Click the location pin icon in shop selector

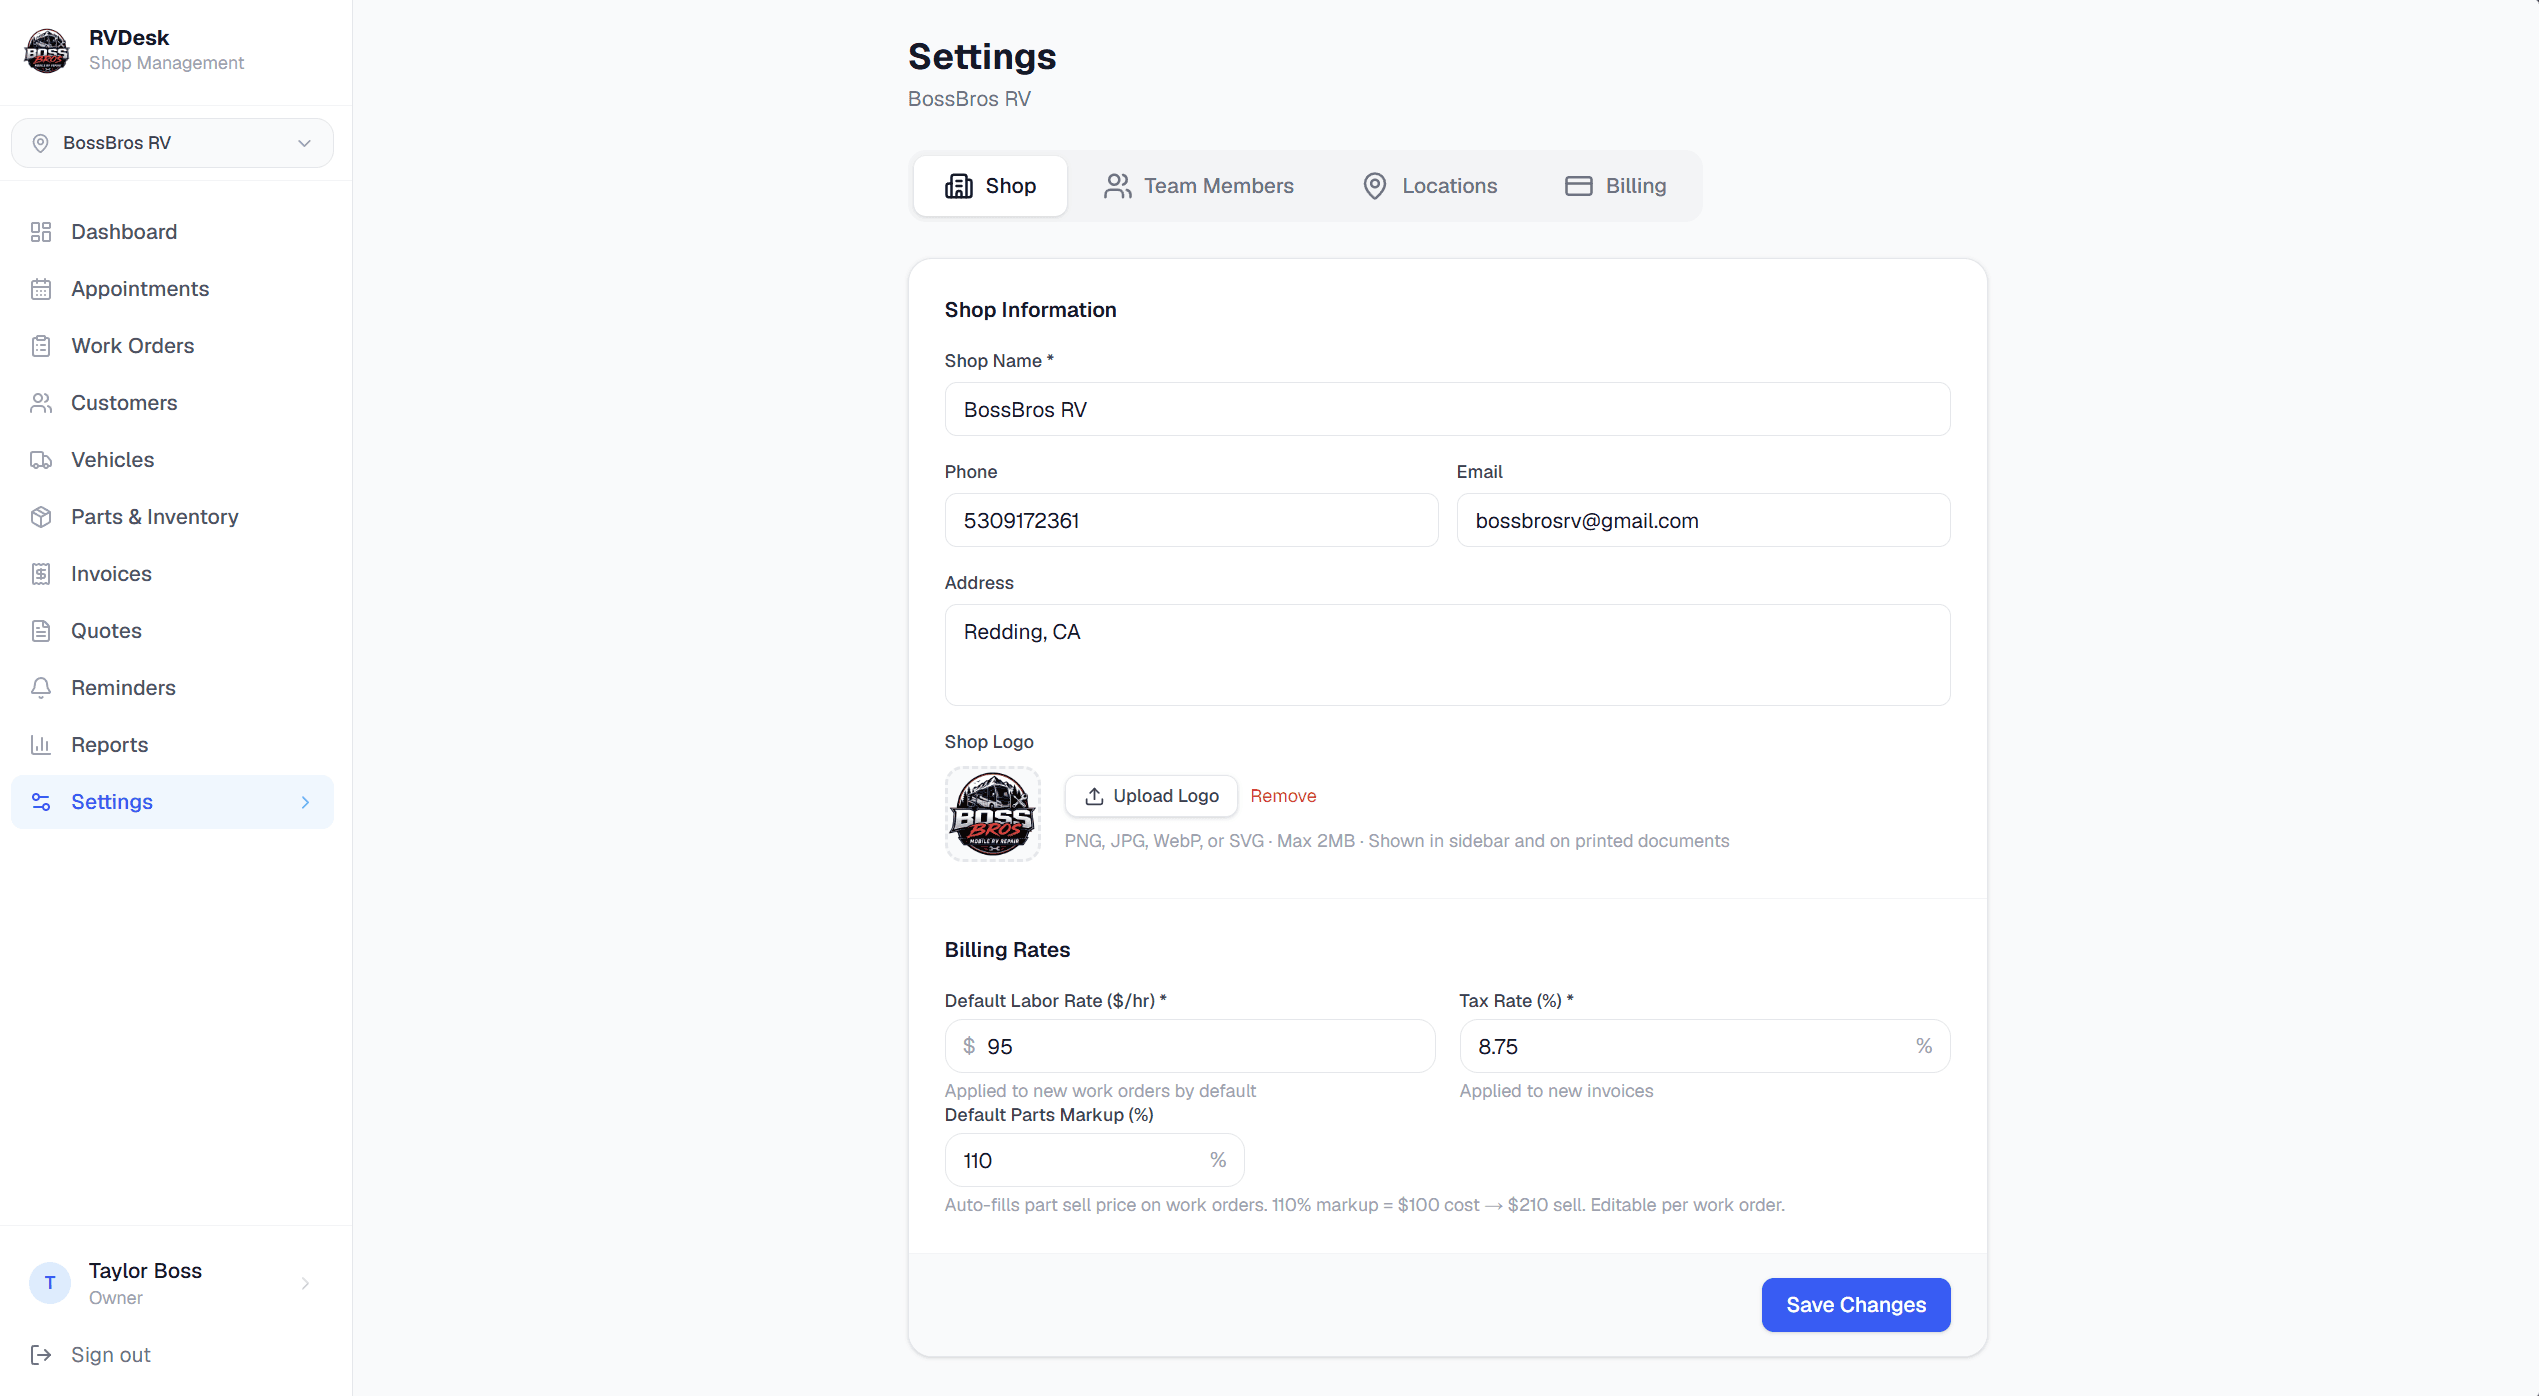point(40,143)
